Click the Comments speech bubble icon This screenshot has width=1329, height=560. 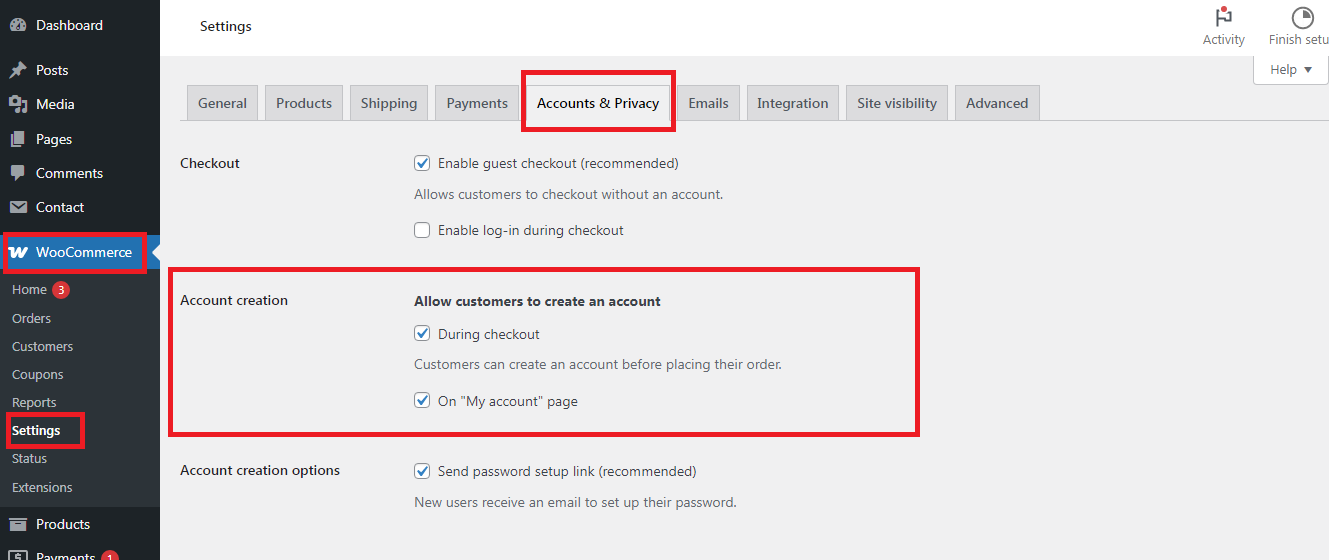tap(18, 173)
